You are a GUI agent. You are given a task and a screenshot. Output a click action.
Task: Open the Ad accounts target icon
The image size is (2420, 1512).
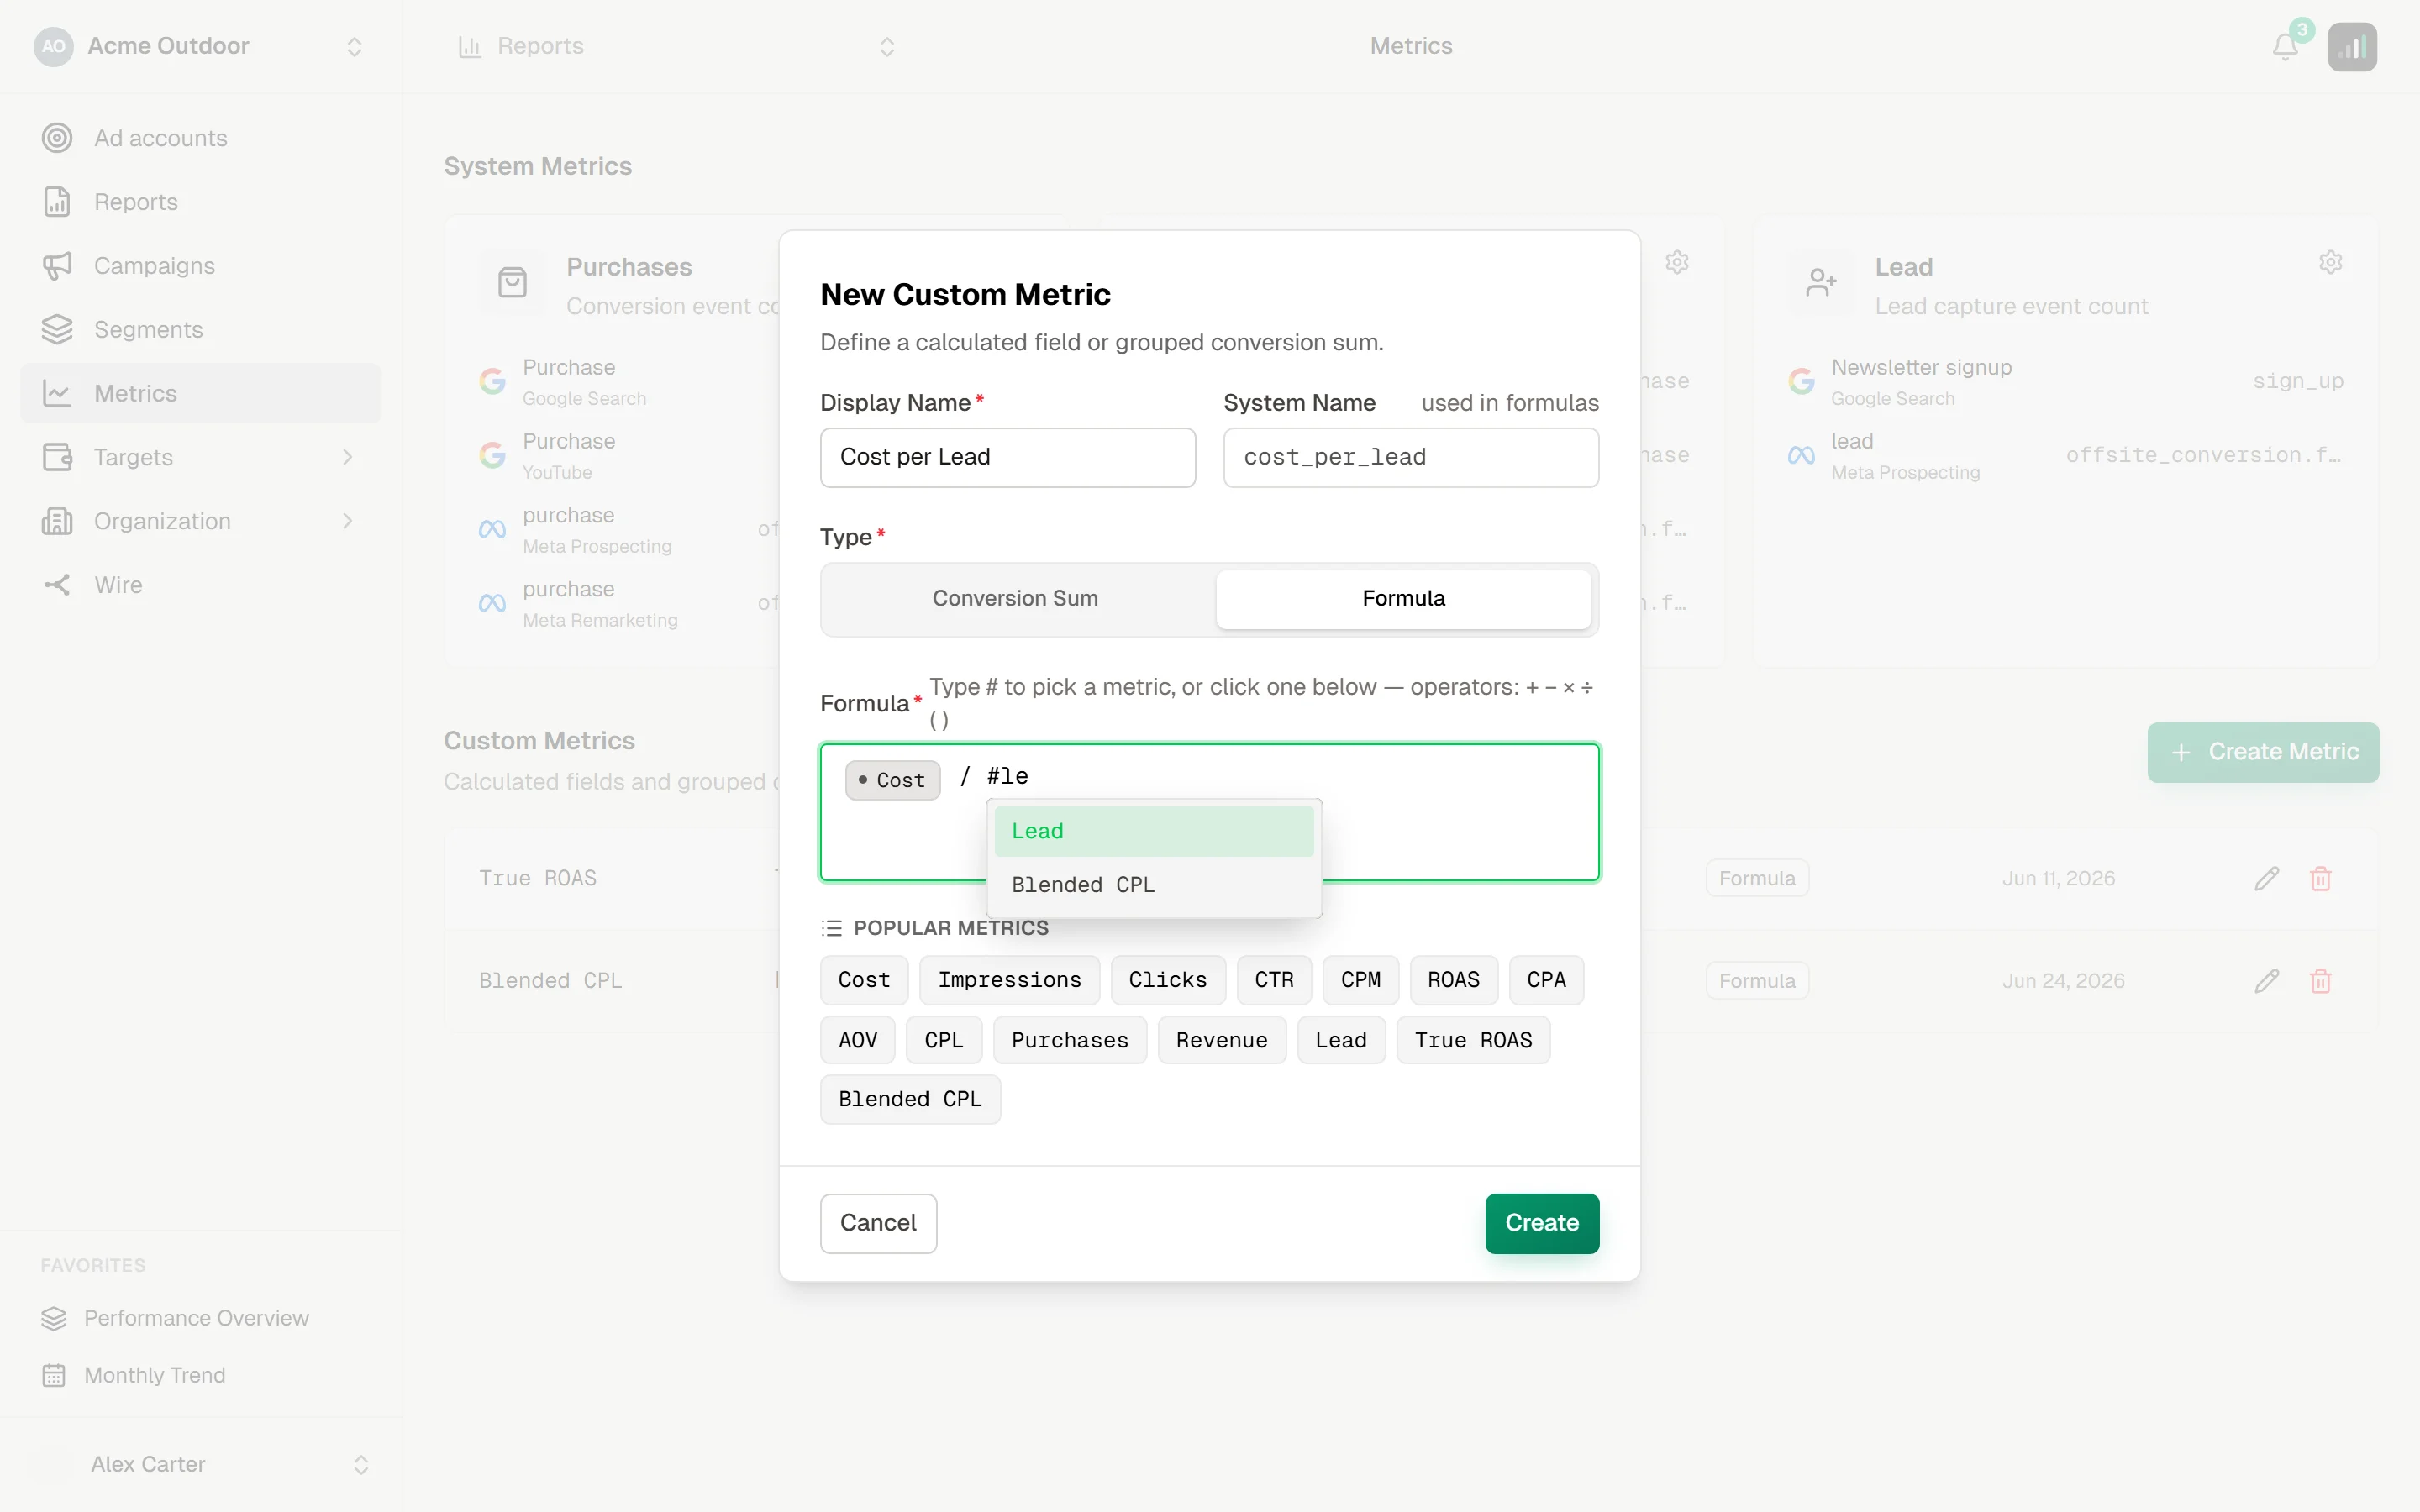(57, 138)
